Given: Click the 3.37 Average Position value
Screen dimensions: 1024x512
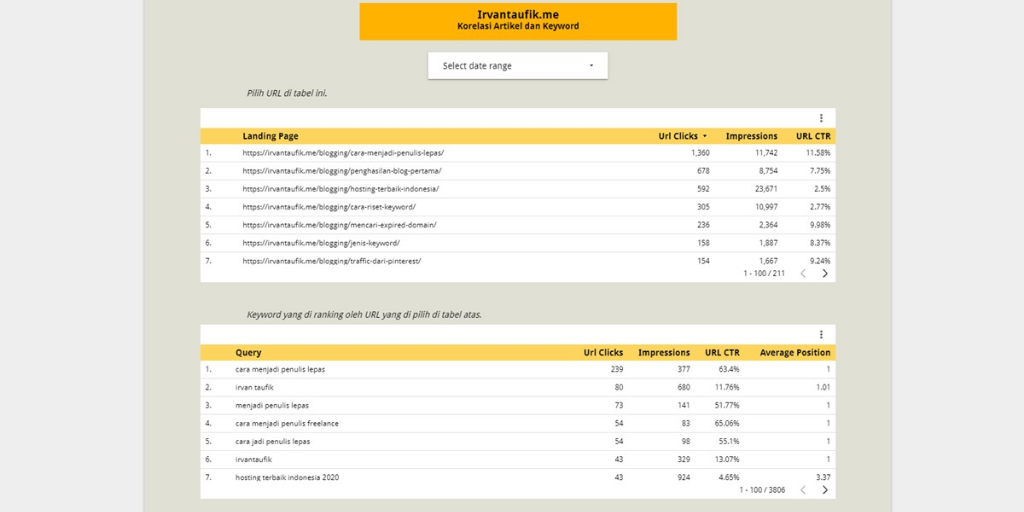Looking at the screenshot, I should [823, 477].
